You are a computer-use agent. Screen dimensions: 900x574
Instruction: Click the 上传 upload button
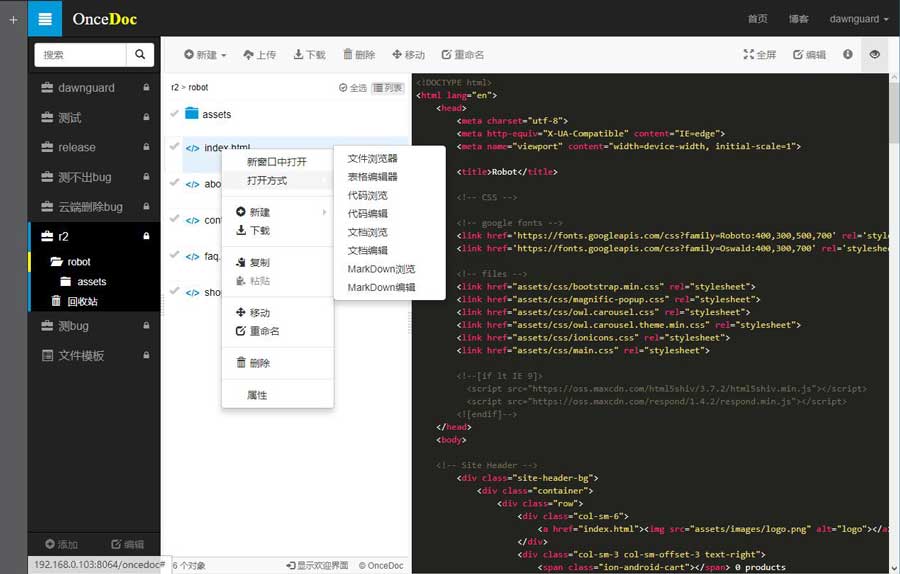point(259,55)
